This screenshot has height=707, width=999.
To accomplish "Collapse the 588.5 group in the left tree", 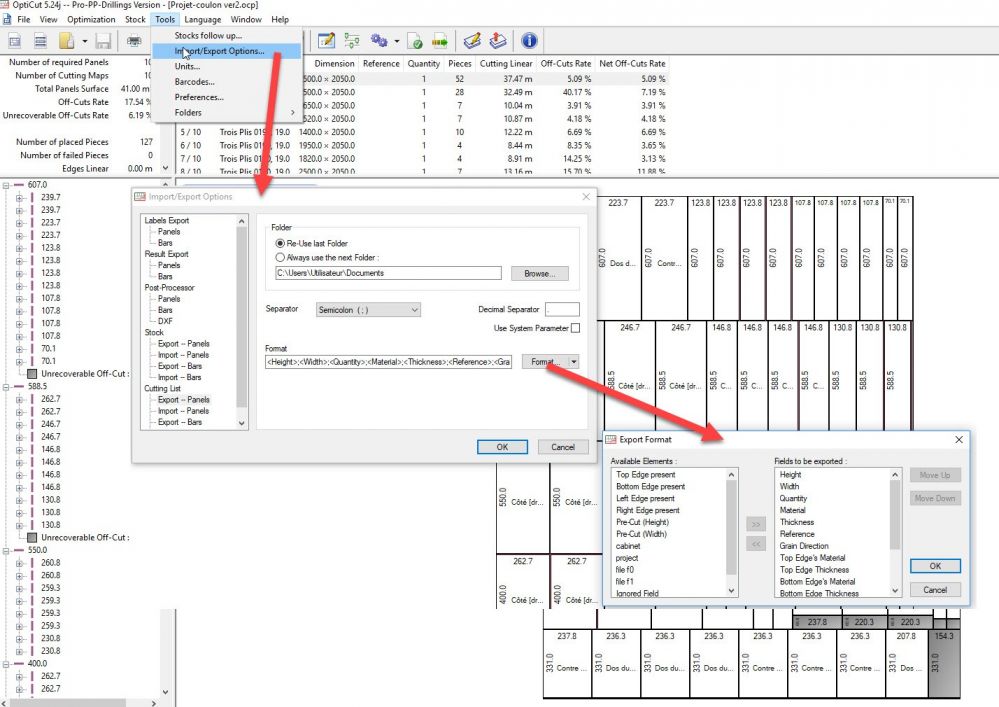I will [6, 387].
